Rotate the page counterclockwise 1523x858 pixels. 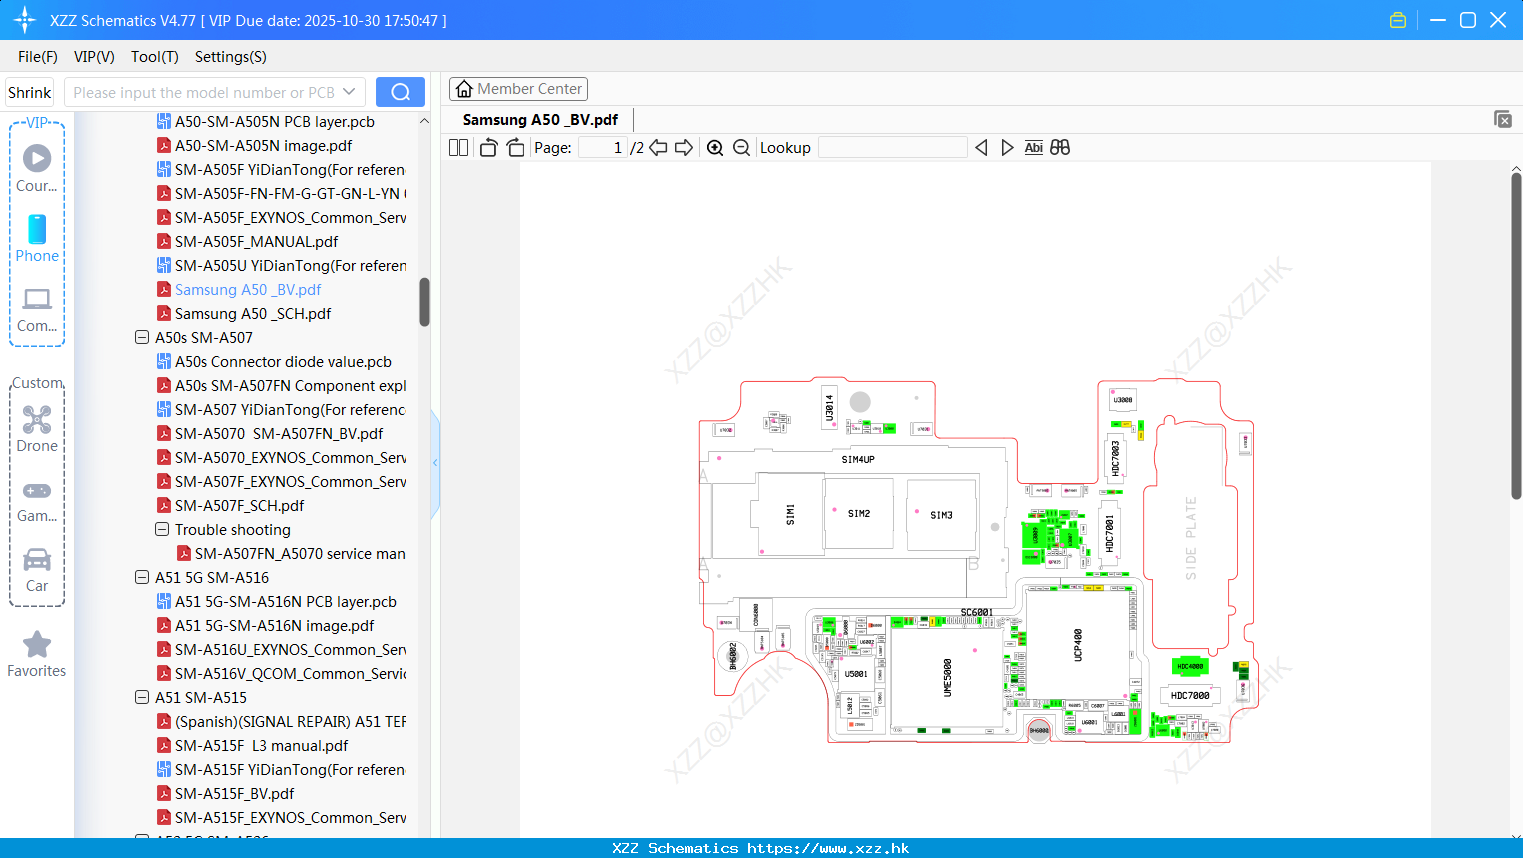(488, 147)
